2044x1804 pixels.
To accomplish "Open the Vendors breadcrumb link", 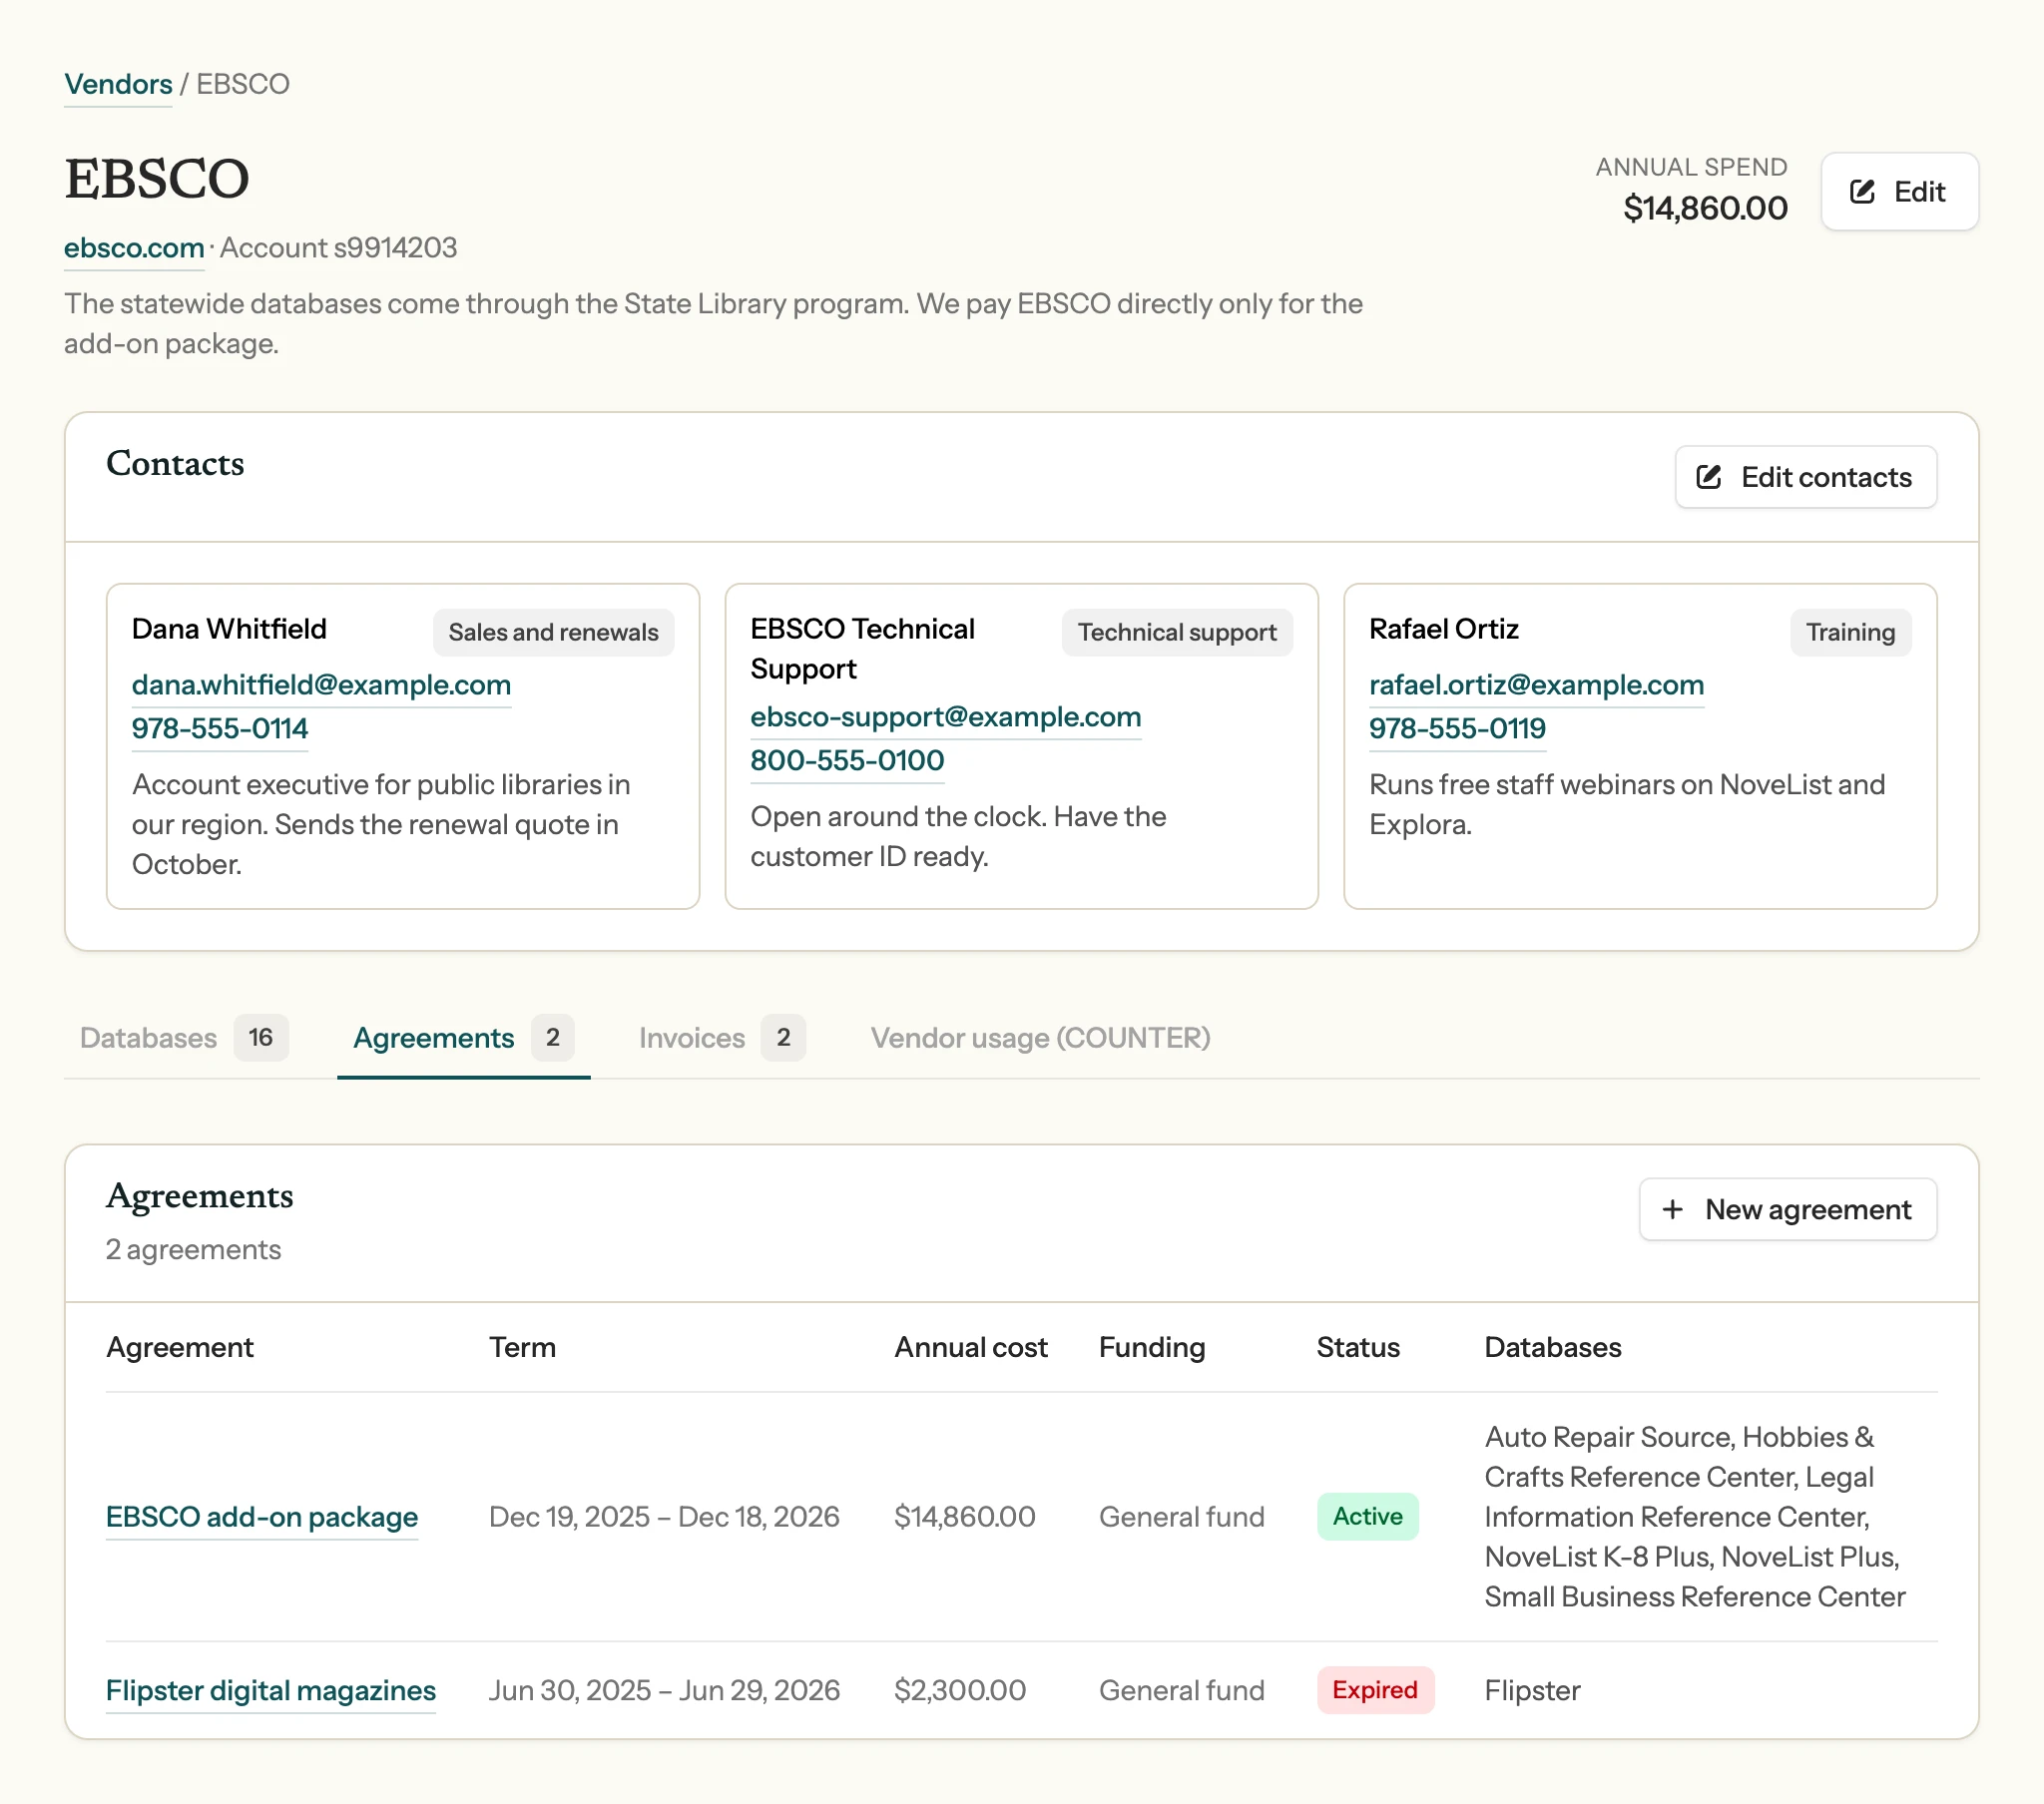I will tap(118, 84).
